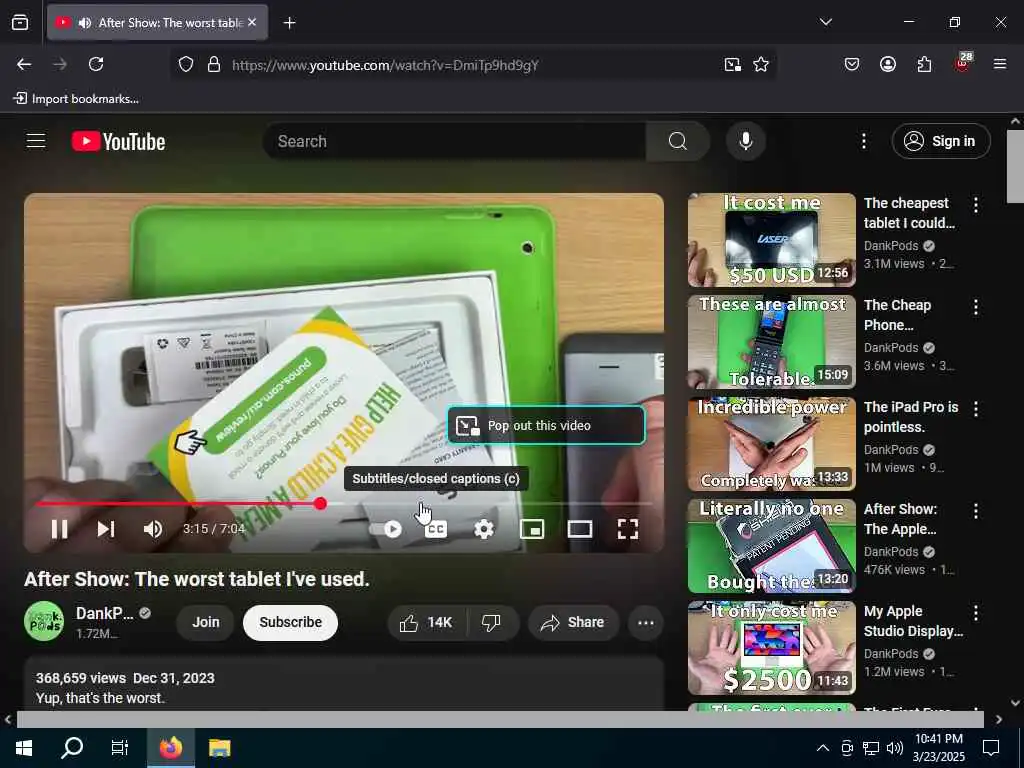
Task: Open 'My Apple Studio Display...' video title
Action: 913,621
